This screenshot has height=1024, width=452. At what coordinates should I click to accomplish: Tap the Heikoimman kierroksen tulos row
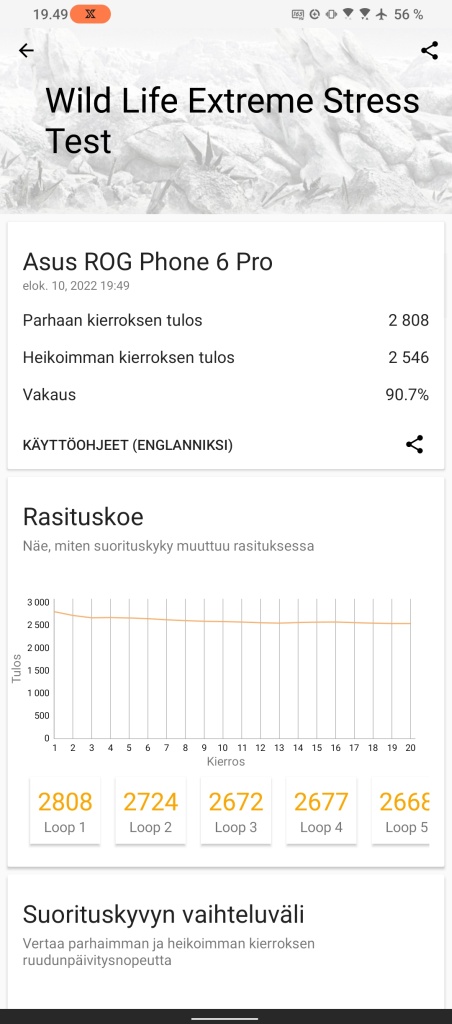pyautogui.click(x=226, y=357)
